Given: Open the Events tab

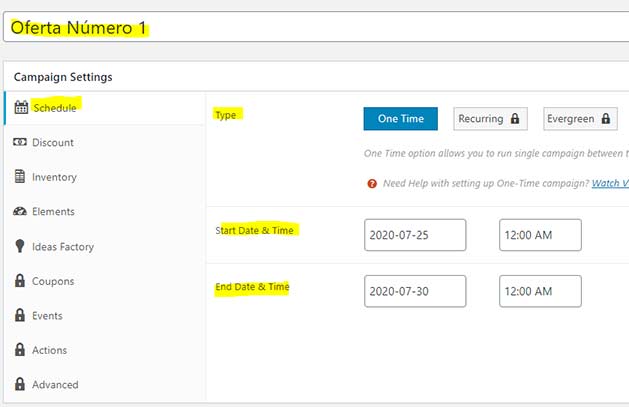Looking at the screenshot, I should 104,315.
